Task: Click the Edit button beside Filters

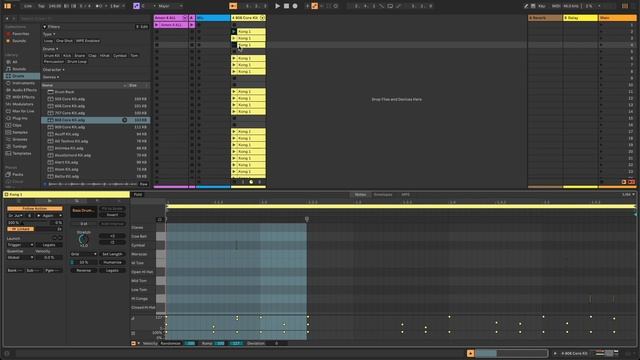Action: coord(142,27)
